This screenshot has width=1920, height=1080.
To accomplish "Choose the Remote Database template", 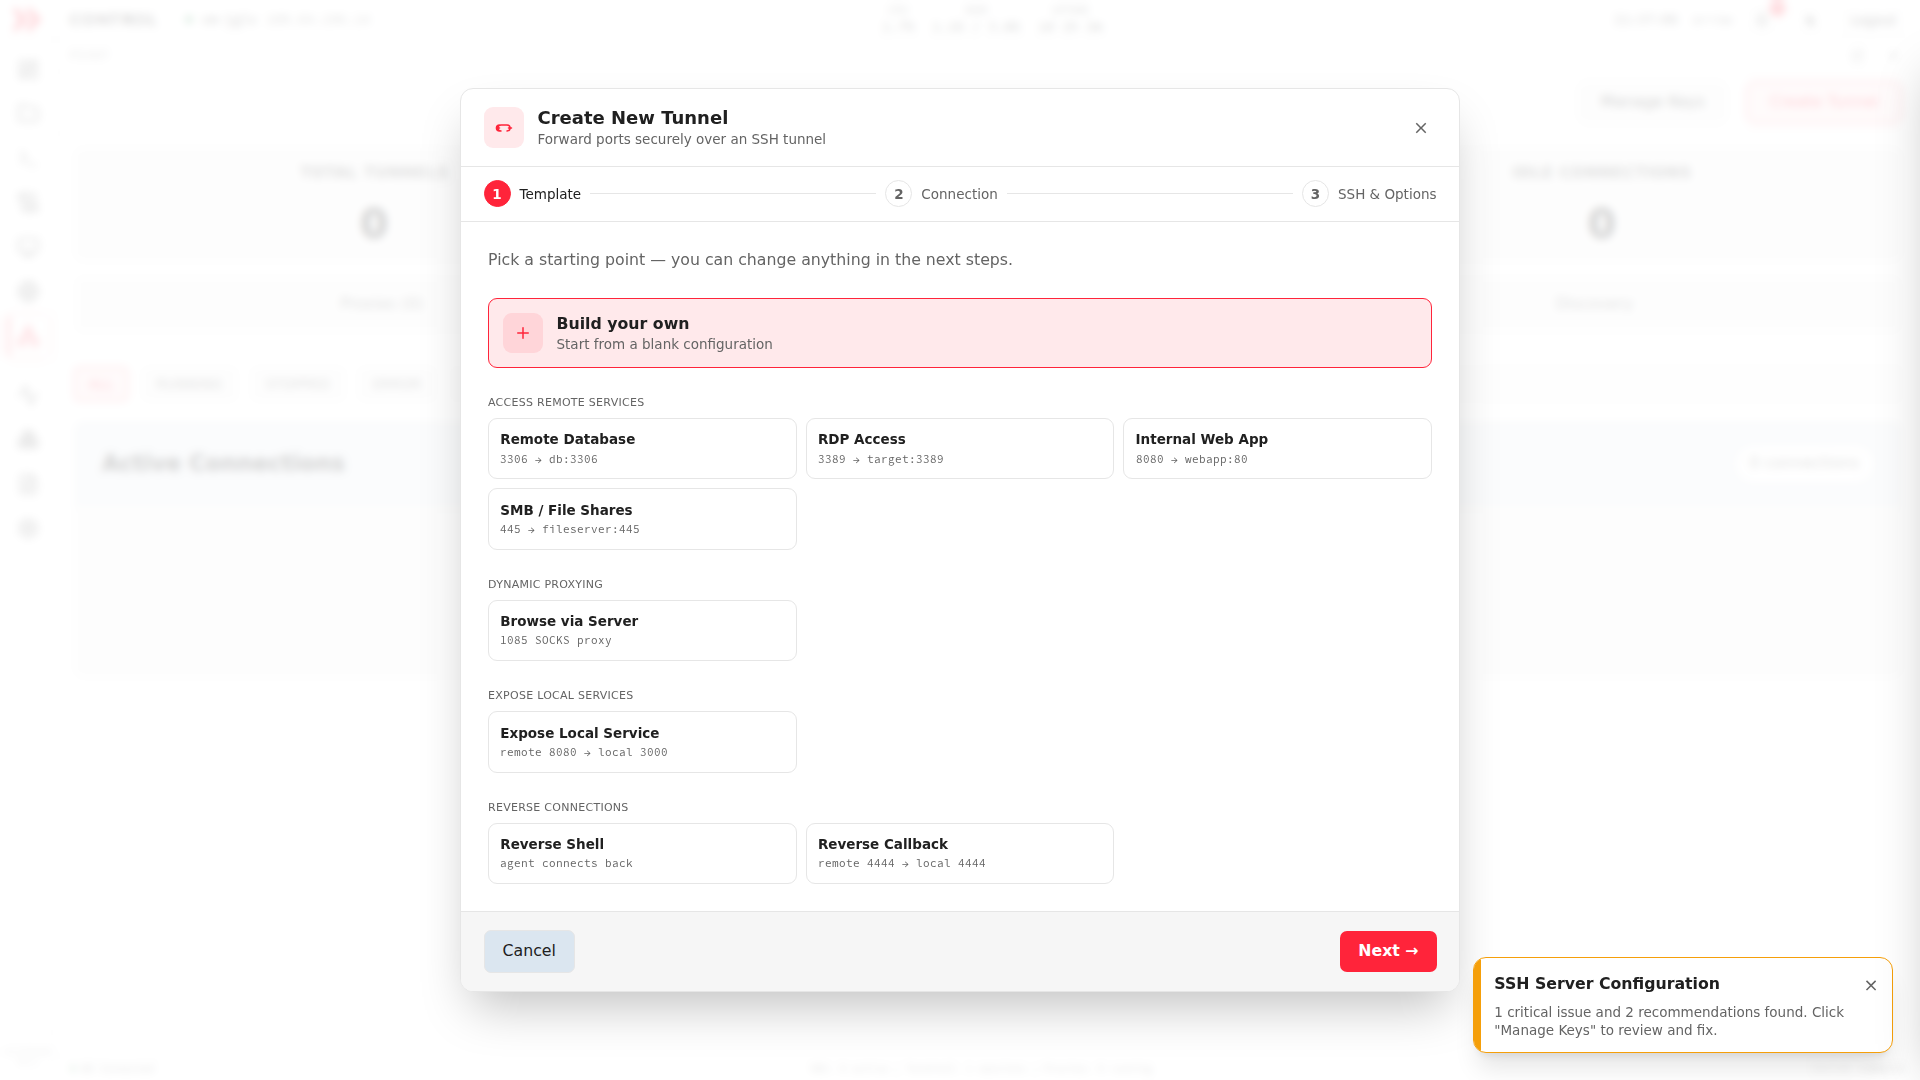I will pos(642,448).
